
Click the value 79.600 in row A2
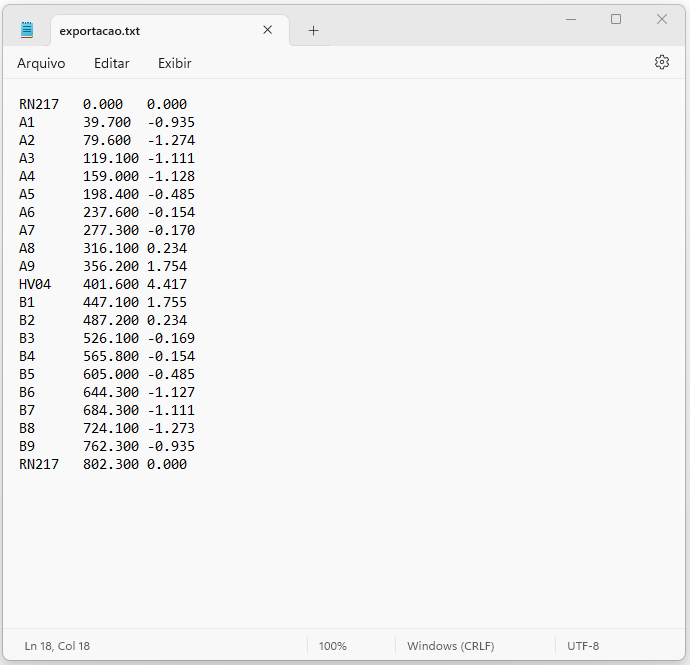tap(107, 140)
